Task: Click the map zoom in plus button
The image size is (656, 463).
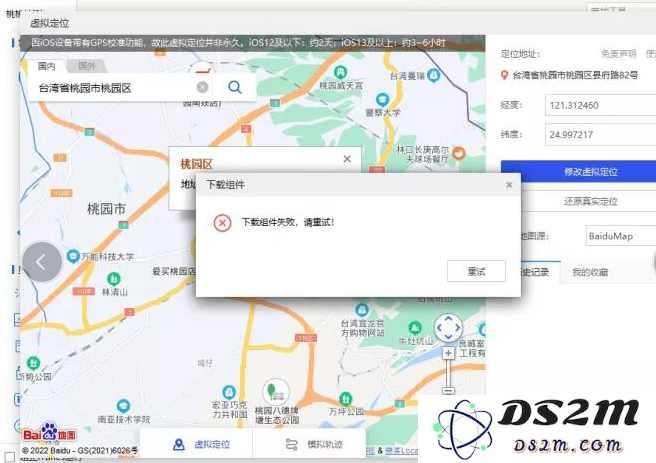Action: pyautogui.click(x=448, y=353)
